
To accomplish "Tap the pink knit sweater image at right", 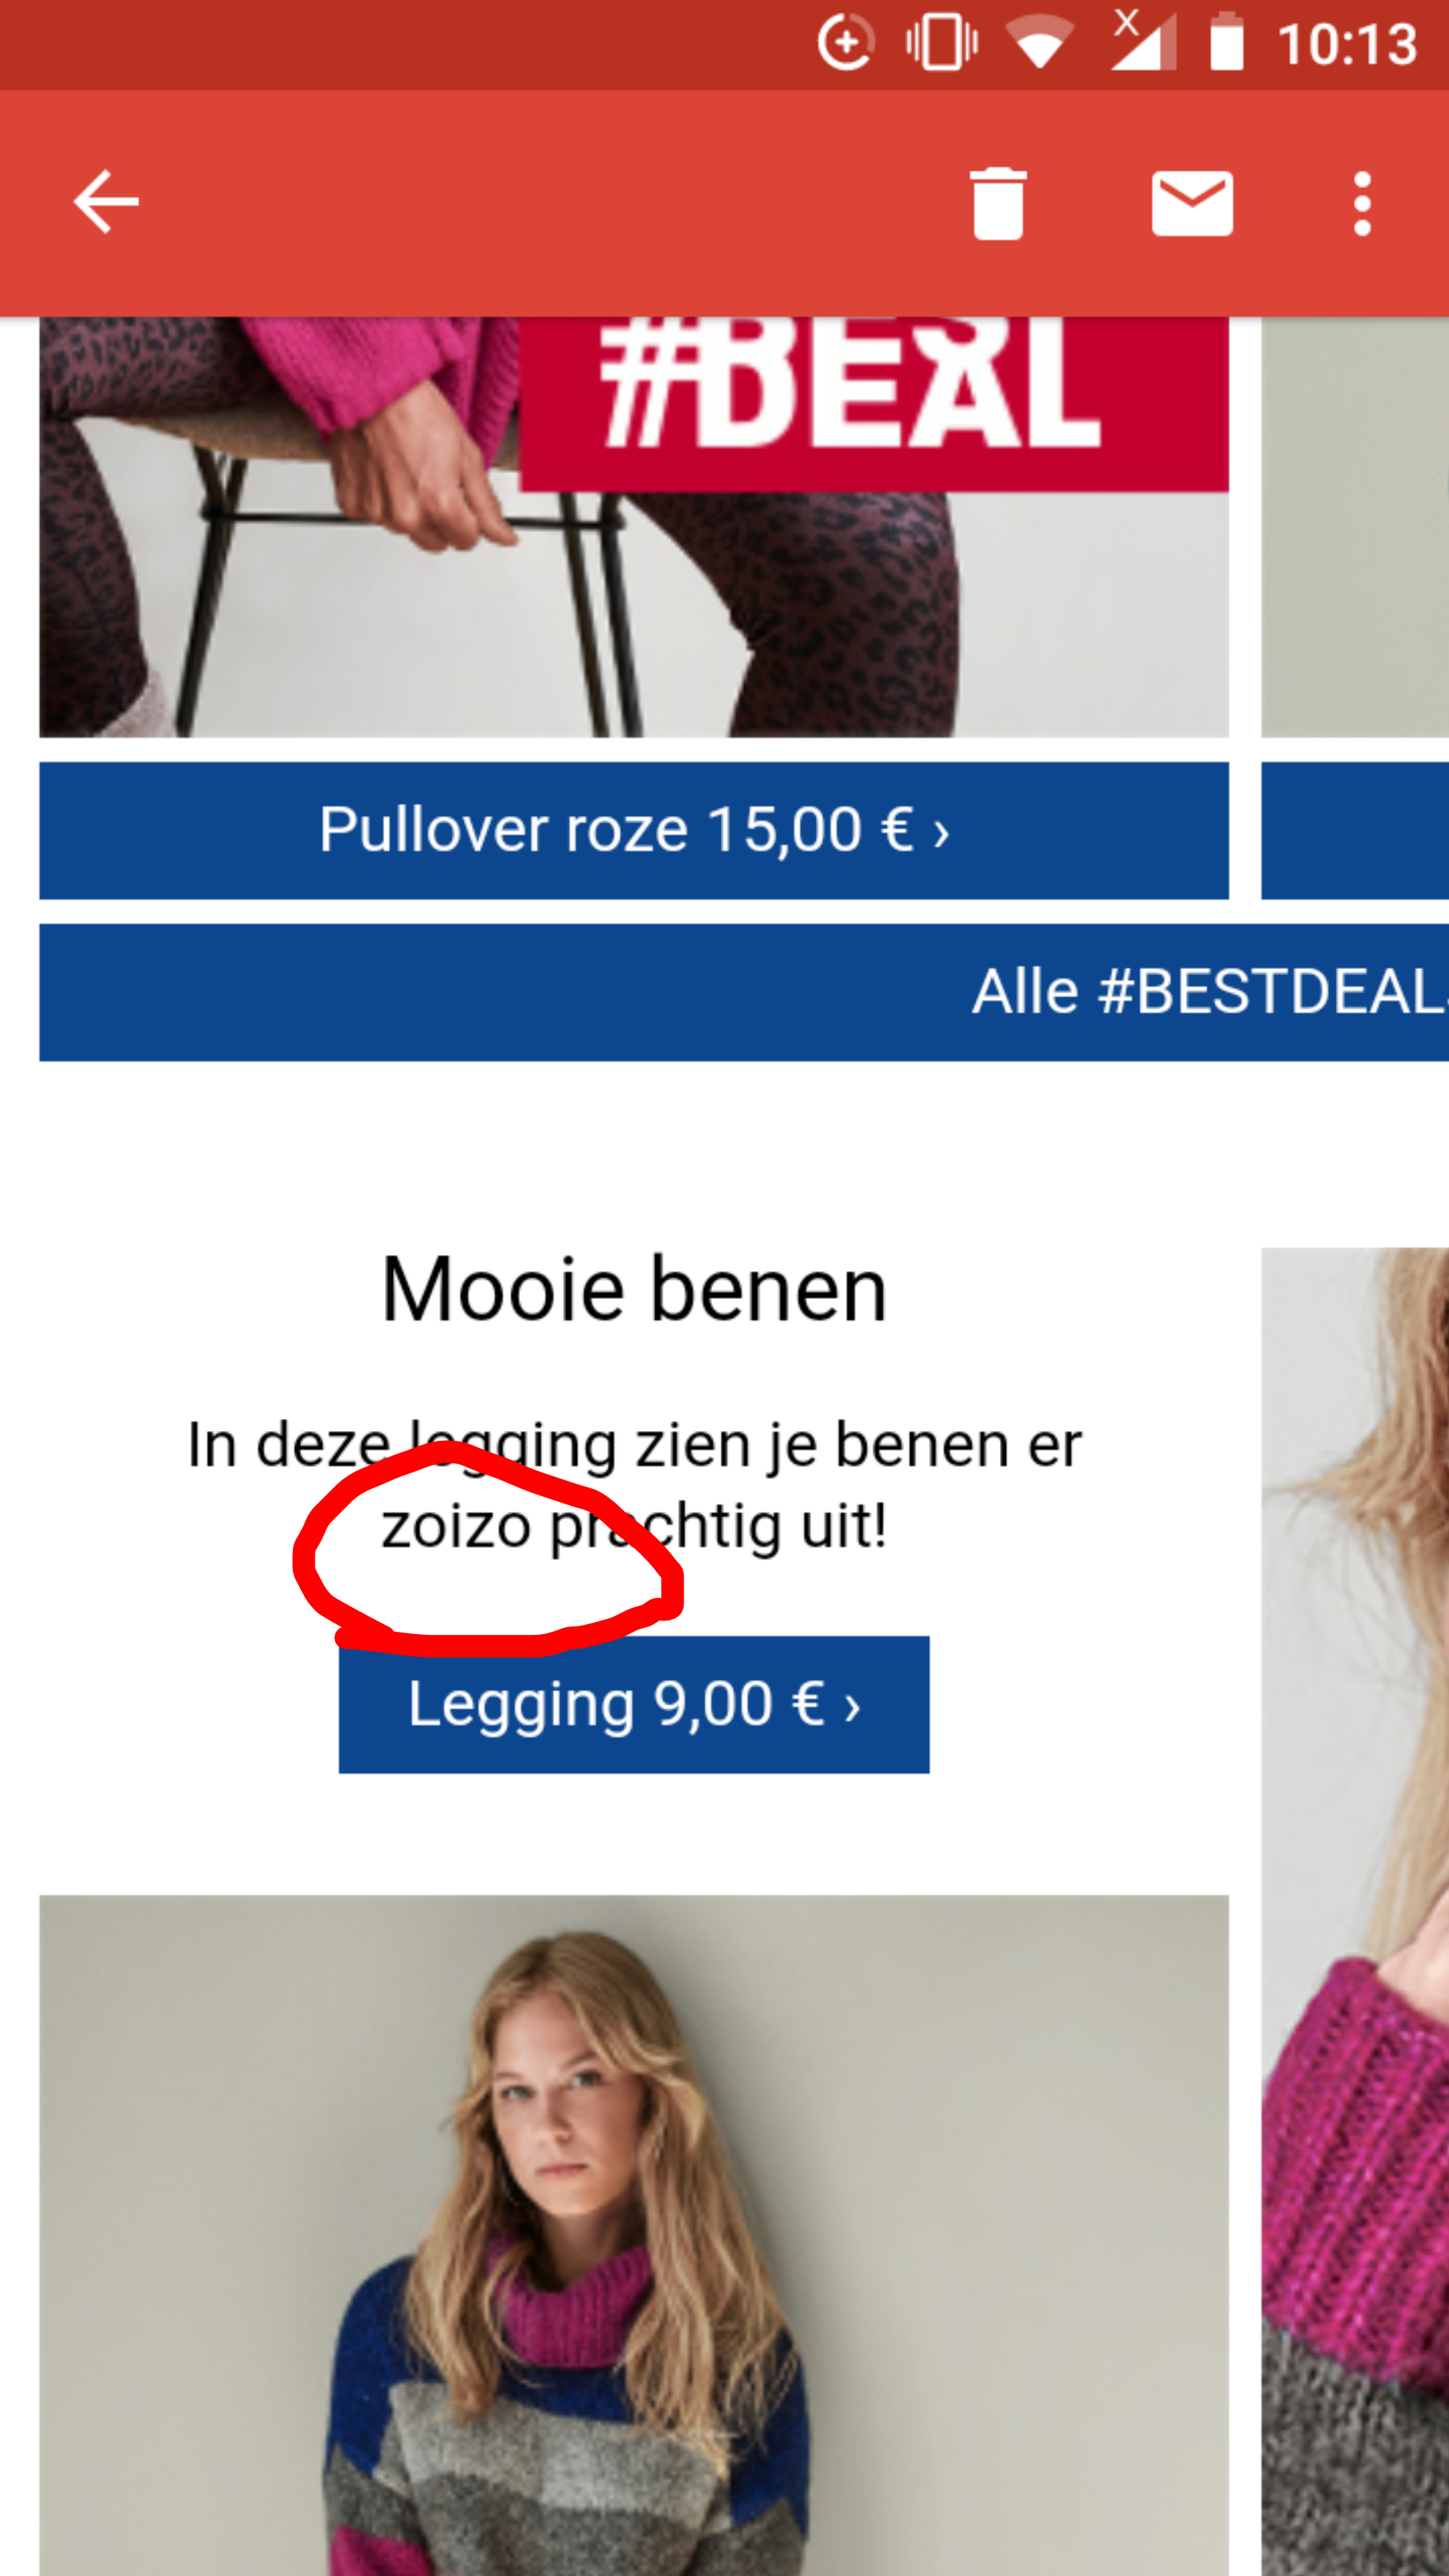I will click(x=1355, y=1911).
